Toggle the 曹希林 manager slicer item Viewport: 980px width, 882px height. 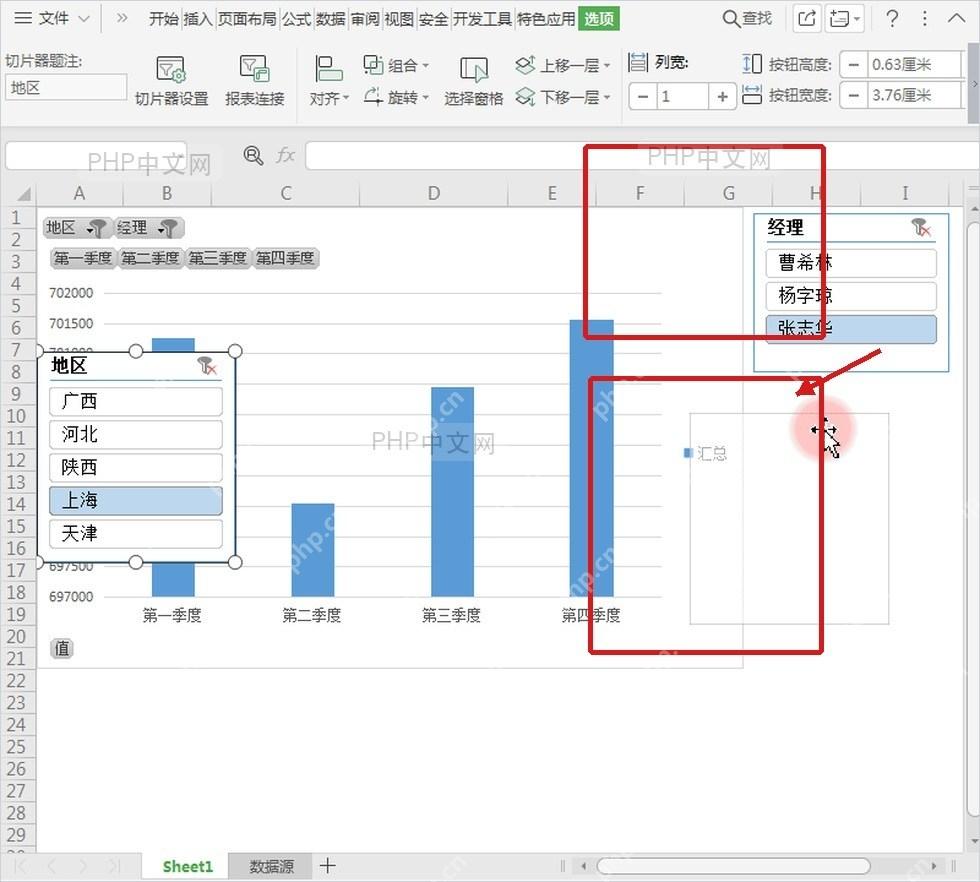851,263
